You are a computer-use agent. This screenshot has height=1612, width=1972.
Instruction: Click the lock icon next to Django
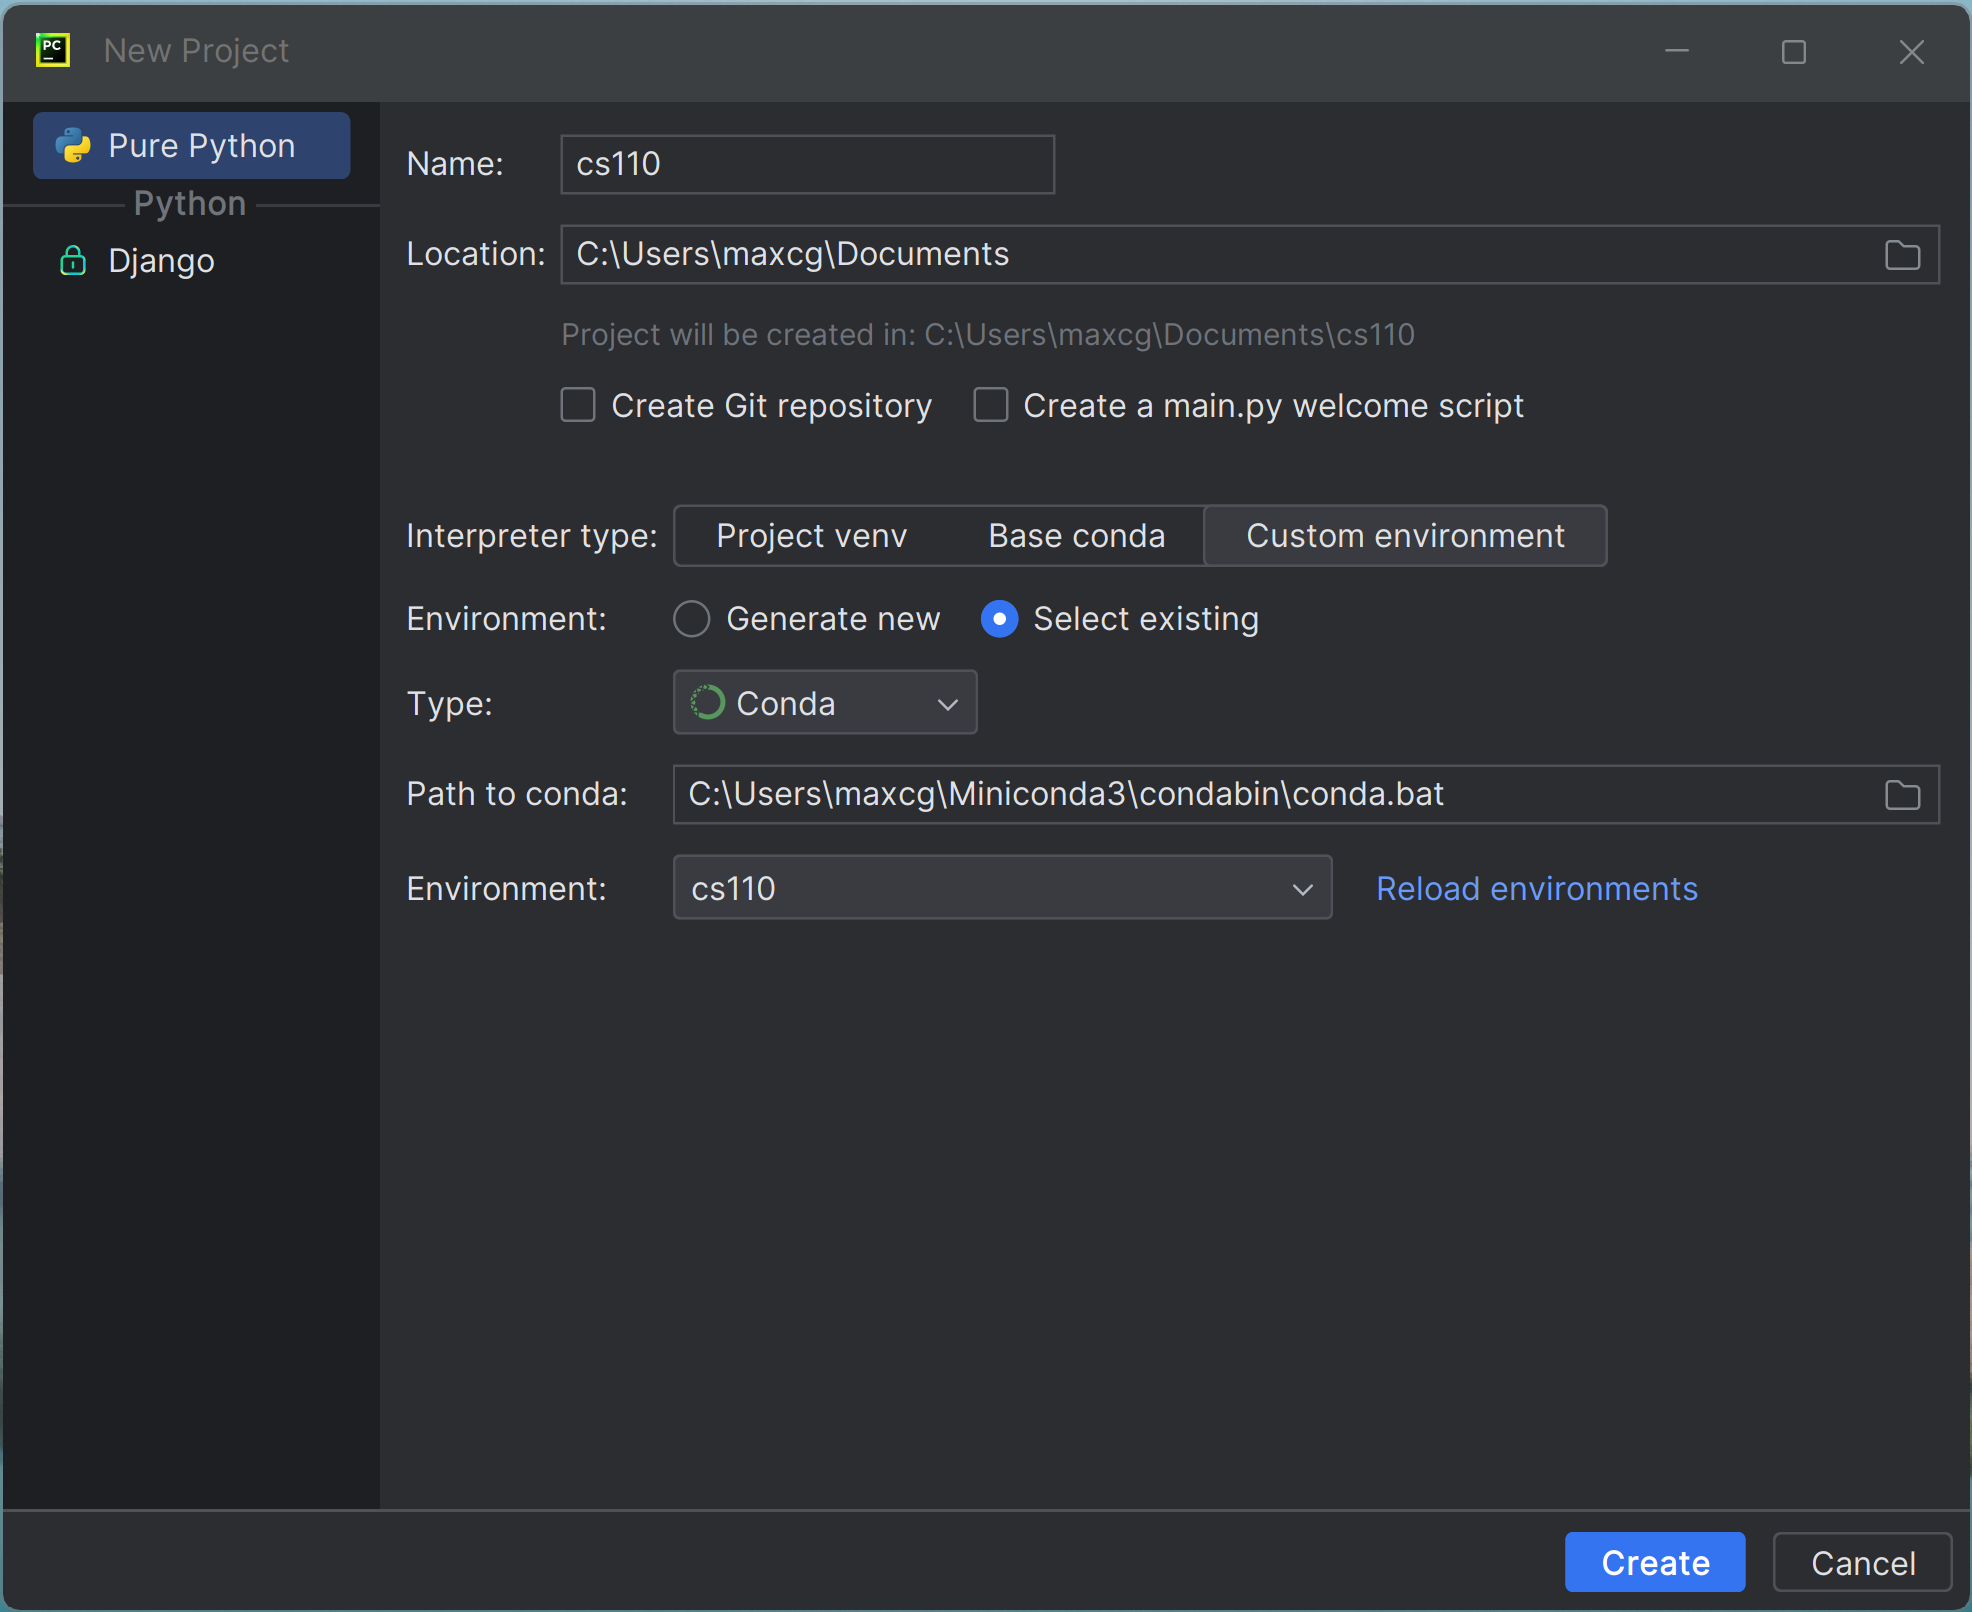click(x=73, y=260)
